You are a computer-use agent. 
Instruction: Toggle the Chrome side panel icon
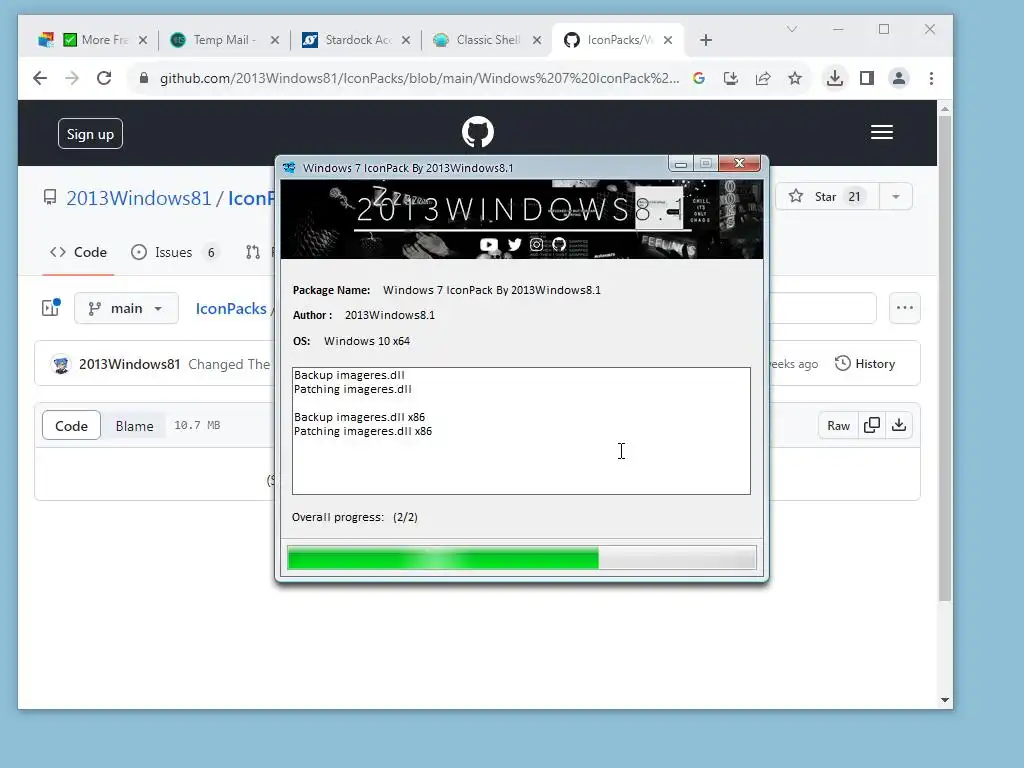tap(867, 78)
